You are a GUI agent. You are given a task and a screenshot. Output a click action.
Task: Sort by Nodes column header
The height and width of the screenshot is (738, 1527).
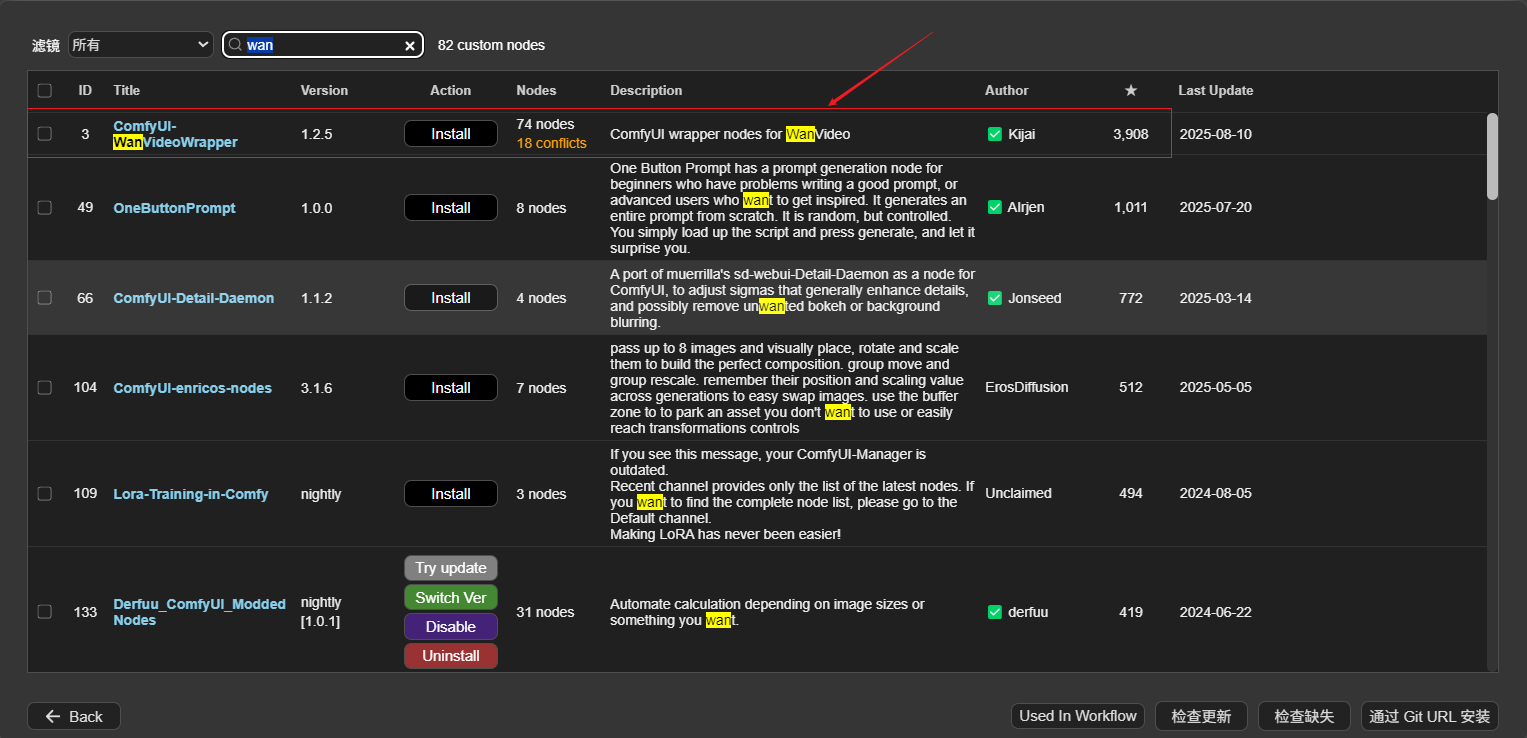536,90
